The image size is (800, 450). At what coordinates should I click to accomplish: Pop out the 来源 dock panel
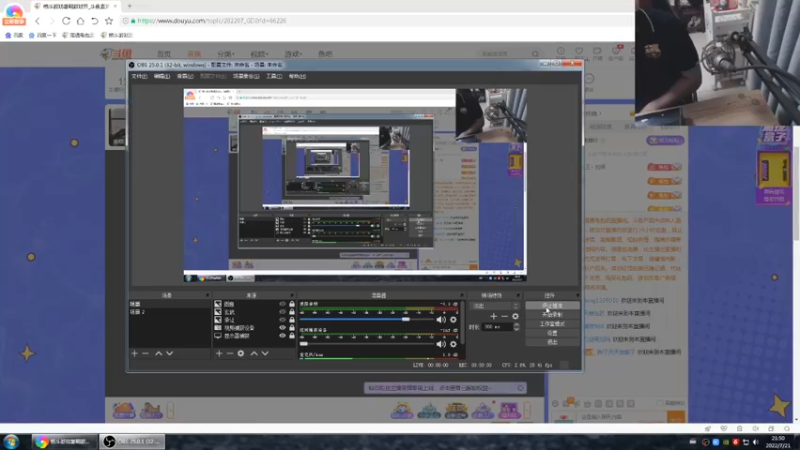click(292, 295)
